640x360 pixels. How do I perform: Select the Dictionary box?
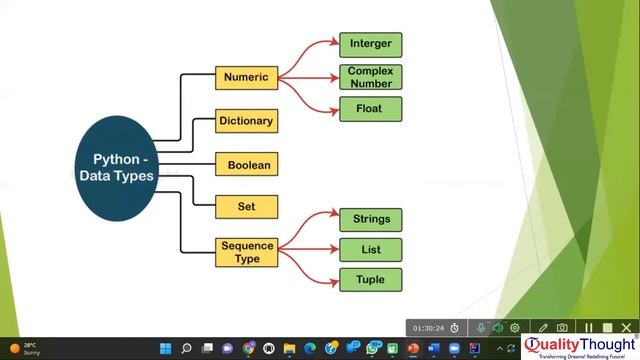(x=247, y=121)
